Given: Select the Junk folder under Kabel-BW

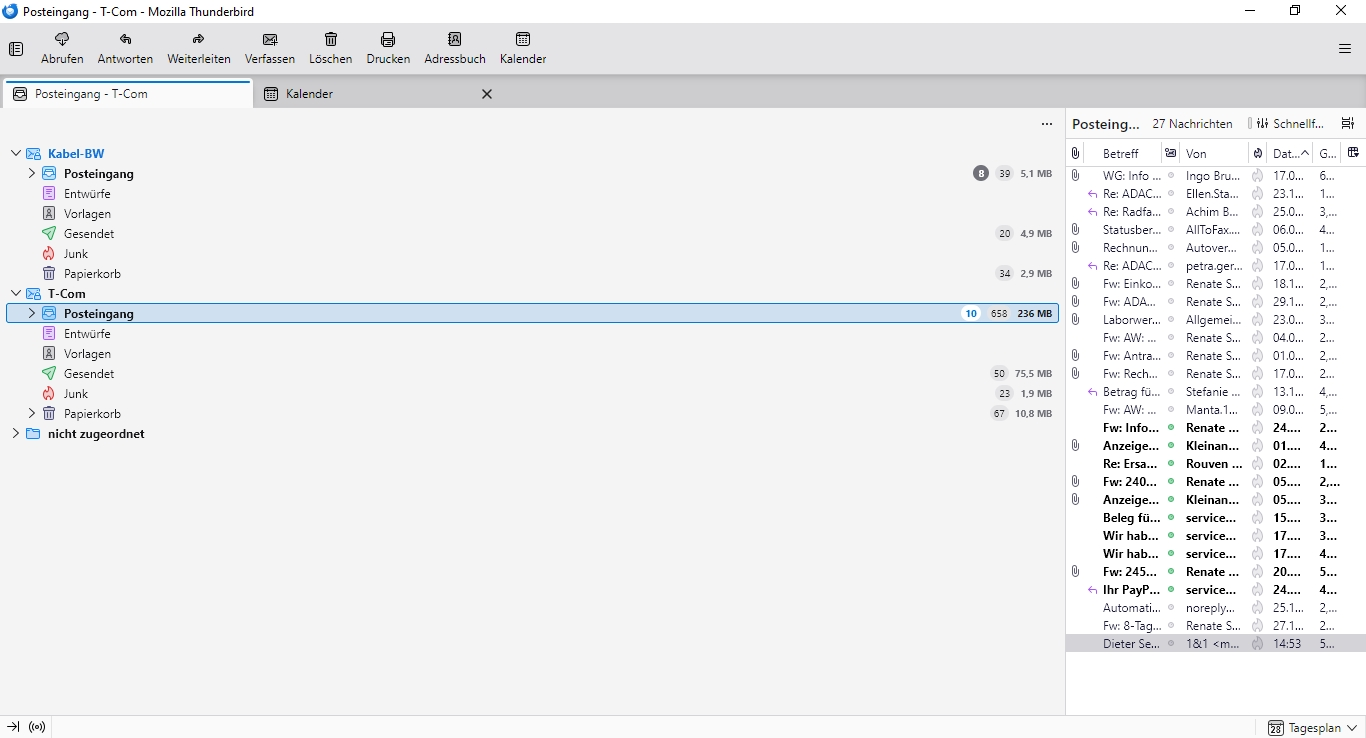Looking at the screenshot, I should [76, 254].
